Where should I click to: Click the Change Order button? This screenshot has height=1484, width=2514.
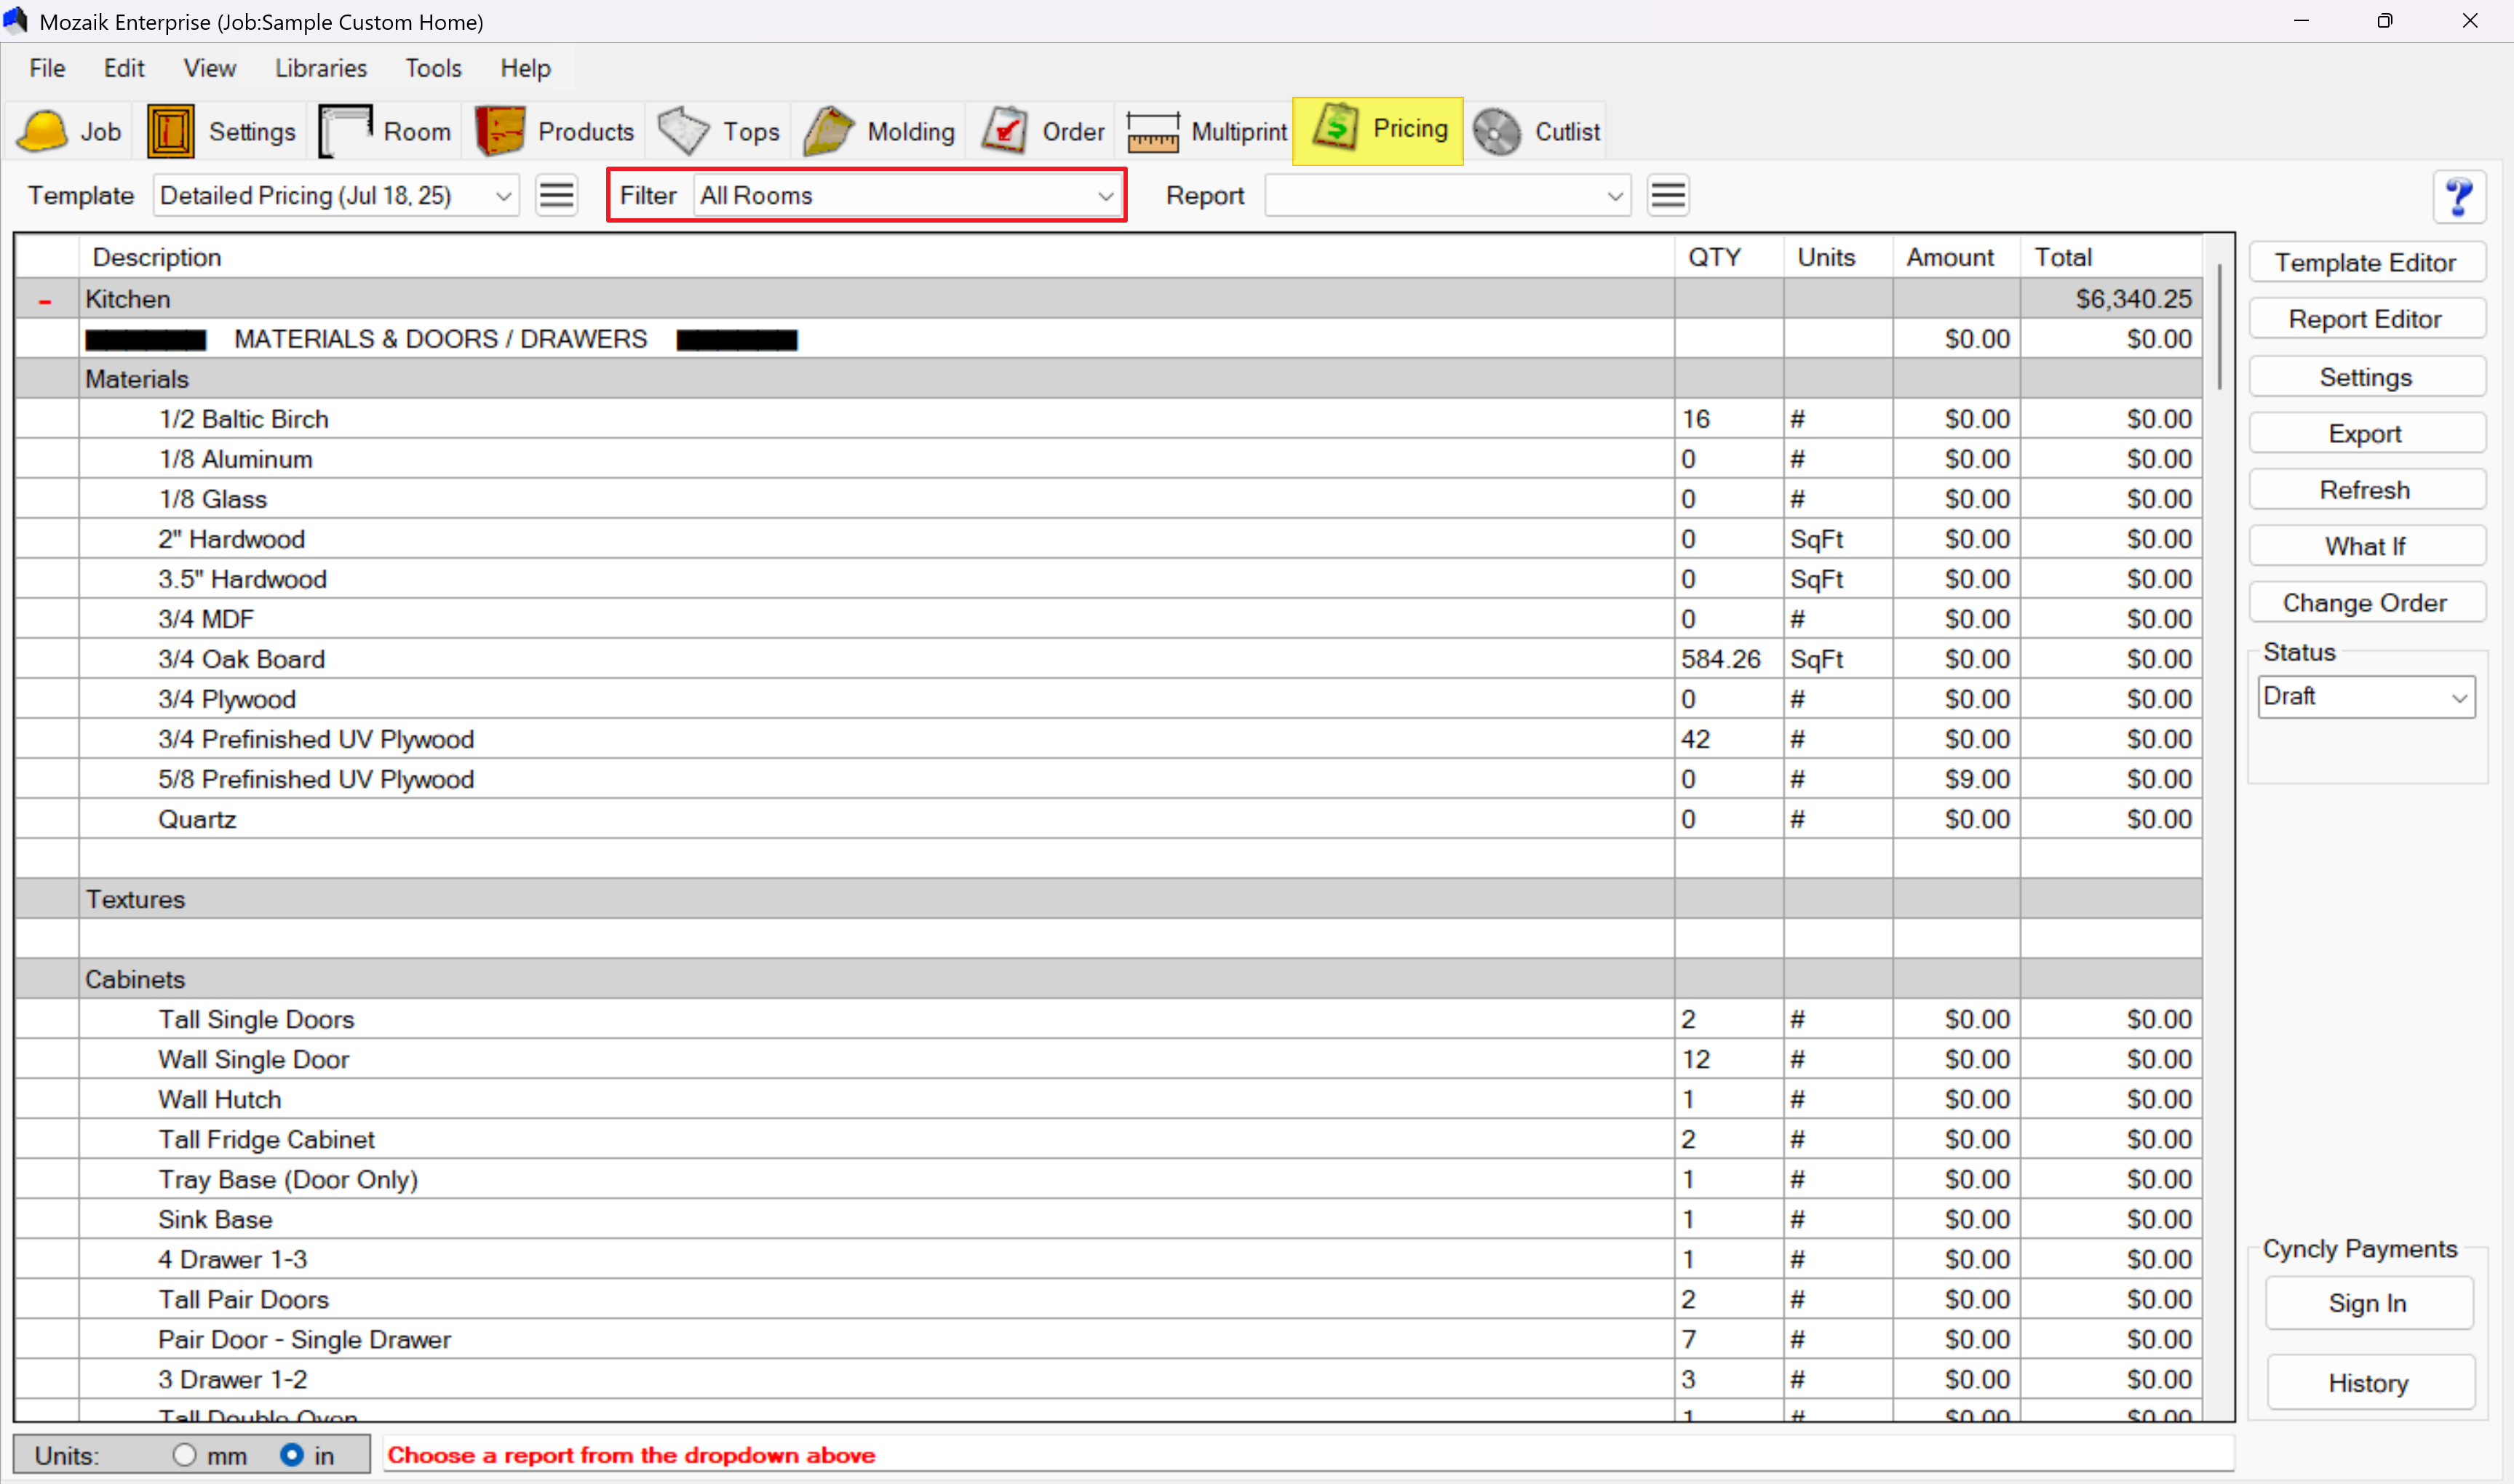click(x=2365, y=603)
